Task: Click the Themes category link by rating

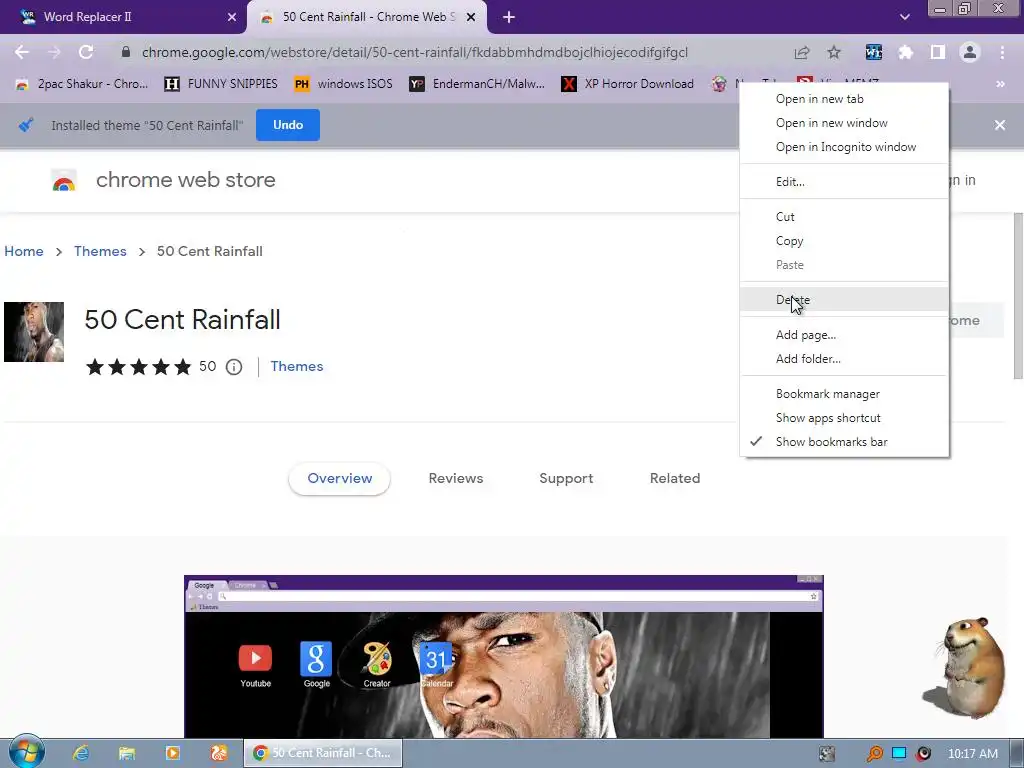Action: tap(297, 366)
